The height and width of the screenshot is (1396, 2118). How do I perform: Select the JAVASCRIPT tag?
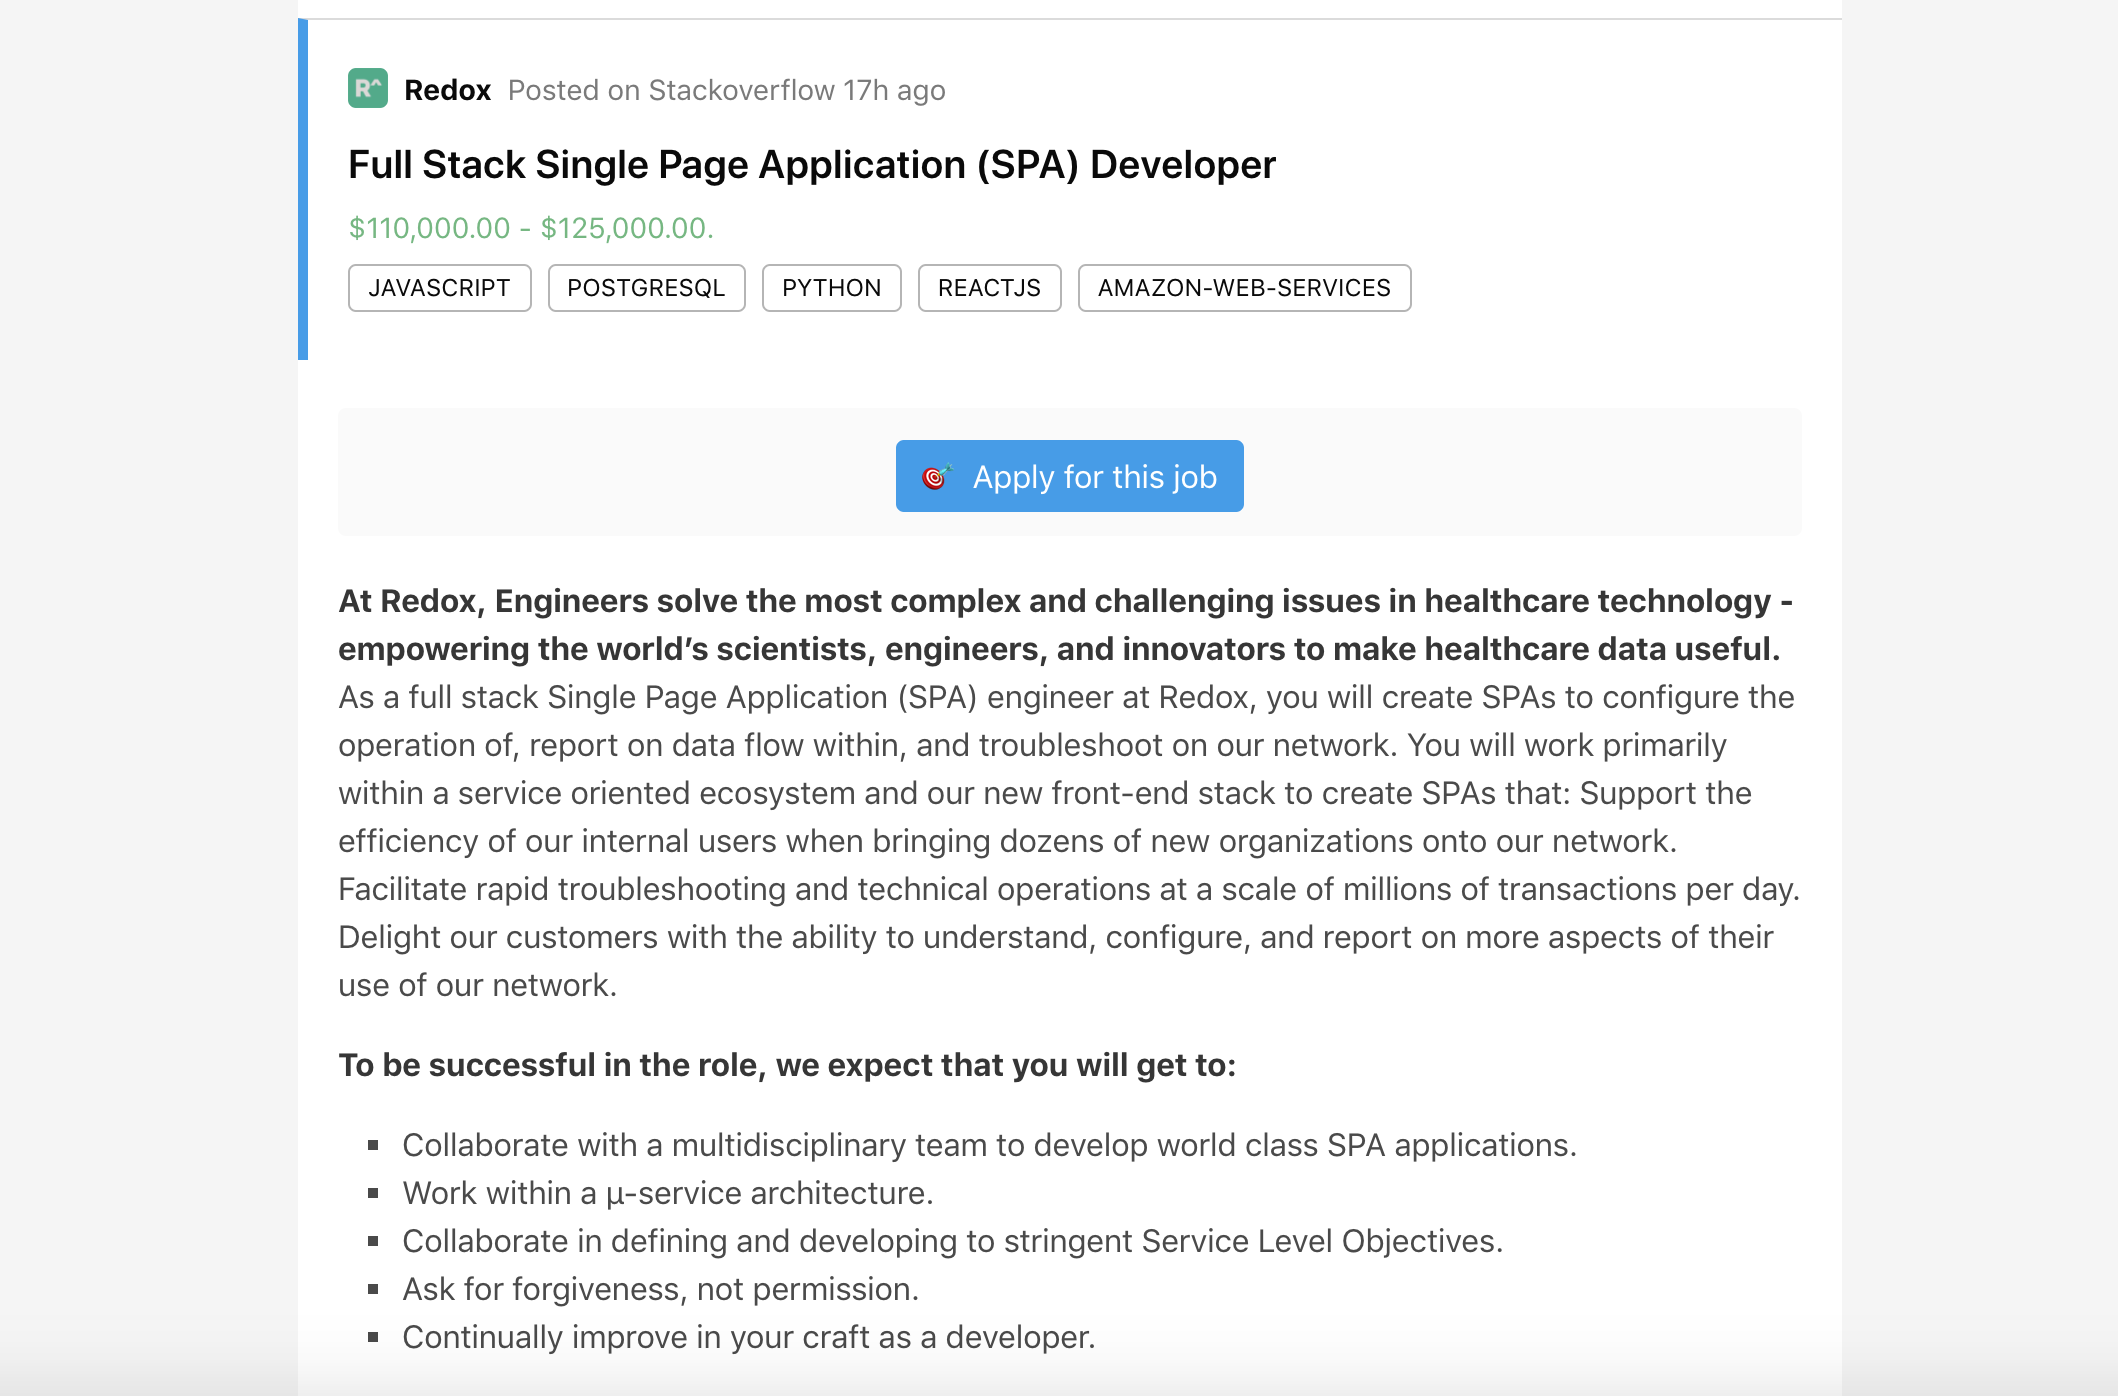click(x=439, y=288)
